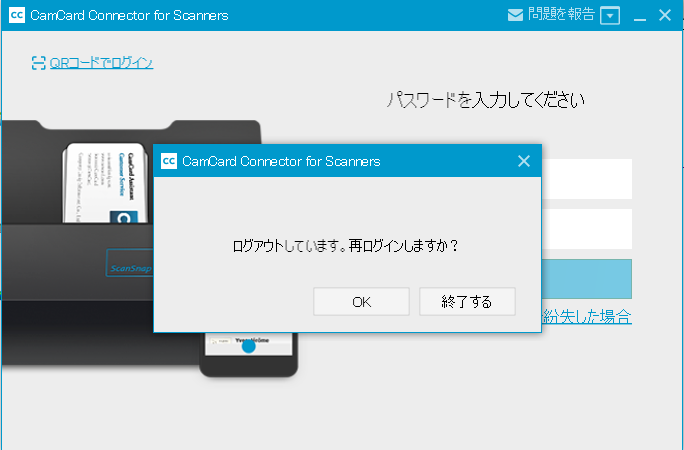The height and width of the screenshot is (450, 684).
Task: Click the ScanSnap label on scanner image
Action: click(130, 267)
